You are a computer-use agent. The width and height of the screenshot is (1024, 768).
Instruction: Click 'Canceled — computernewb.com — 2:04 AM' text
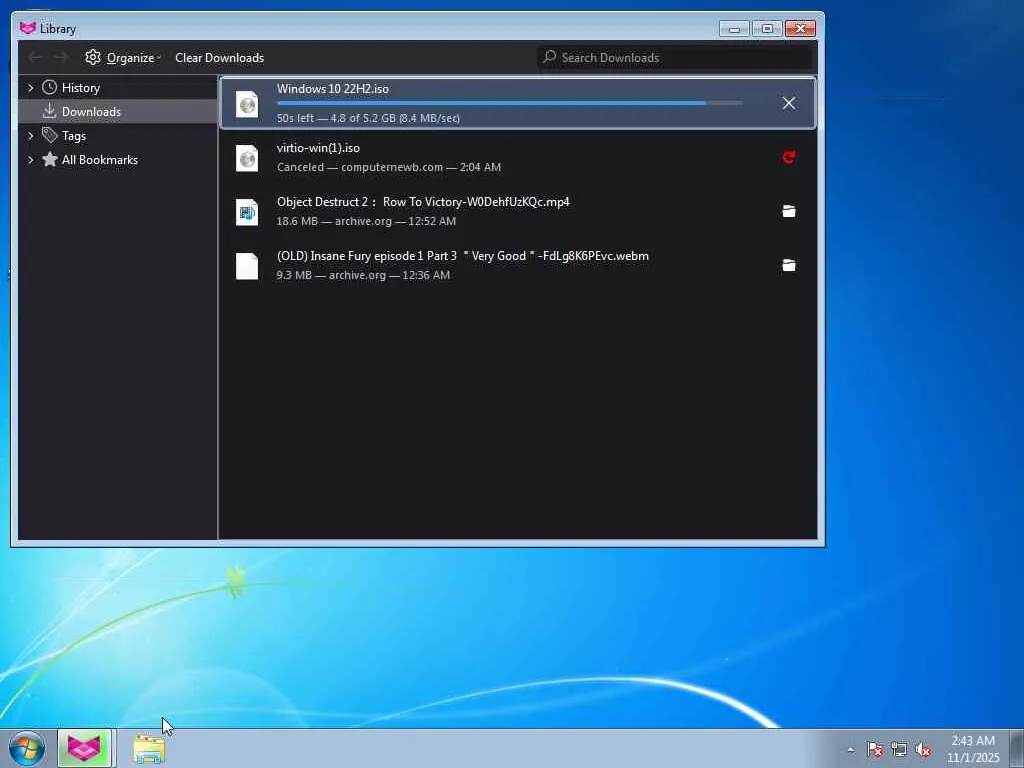[x=389, y=167]
